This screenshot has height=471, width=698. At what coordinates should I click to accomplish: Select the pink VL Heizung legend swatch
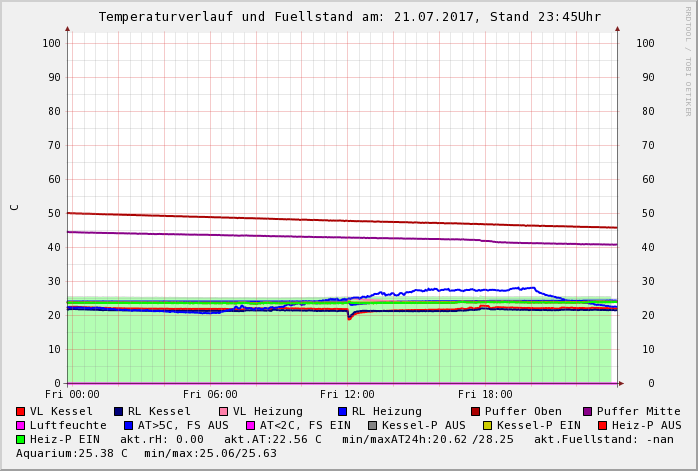tap(223, 412)
